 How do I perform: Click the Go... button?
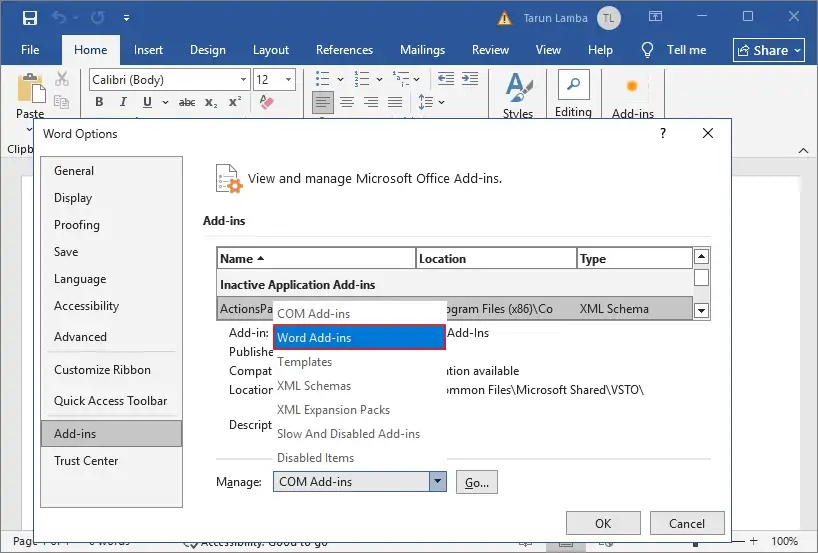pyautogui.click(x=477, y=482)
